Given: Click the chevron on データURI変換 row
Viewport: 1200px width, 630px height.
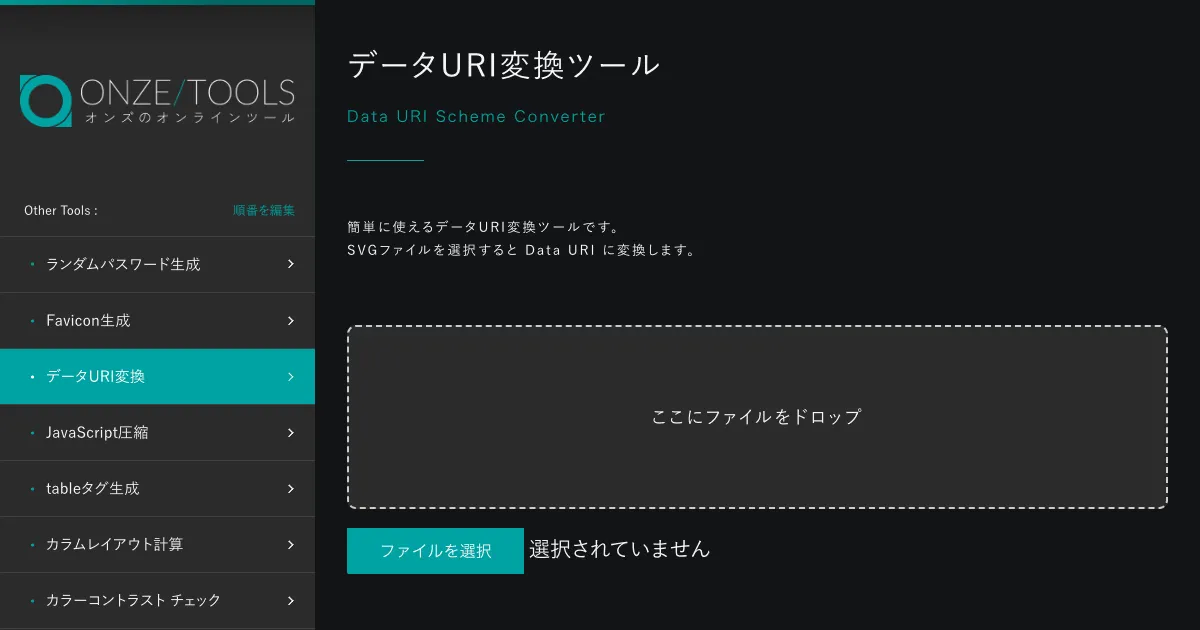Looking at the screenshot, I should pos(290,377).
